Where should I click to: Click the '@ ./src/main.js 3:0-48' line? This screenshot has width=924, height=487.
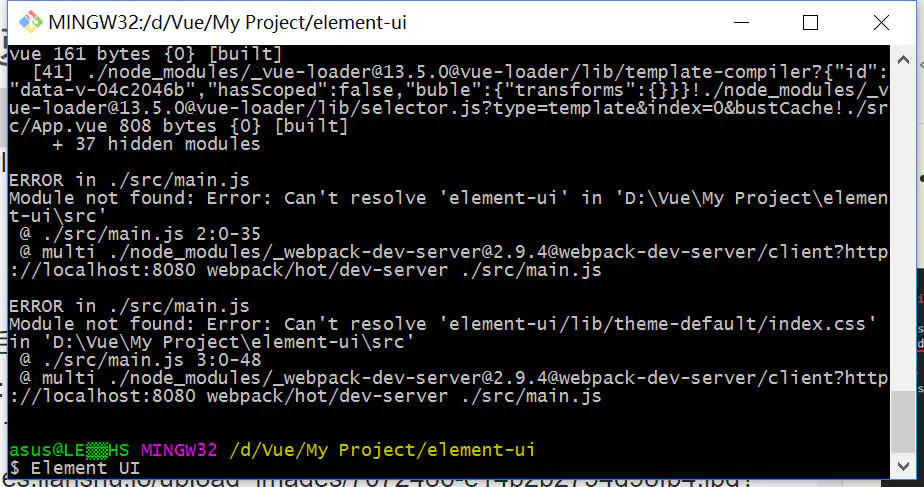(139, 360)
